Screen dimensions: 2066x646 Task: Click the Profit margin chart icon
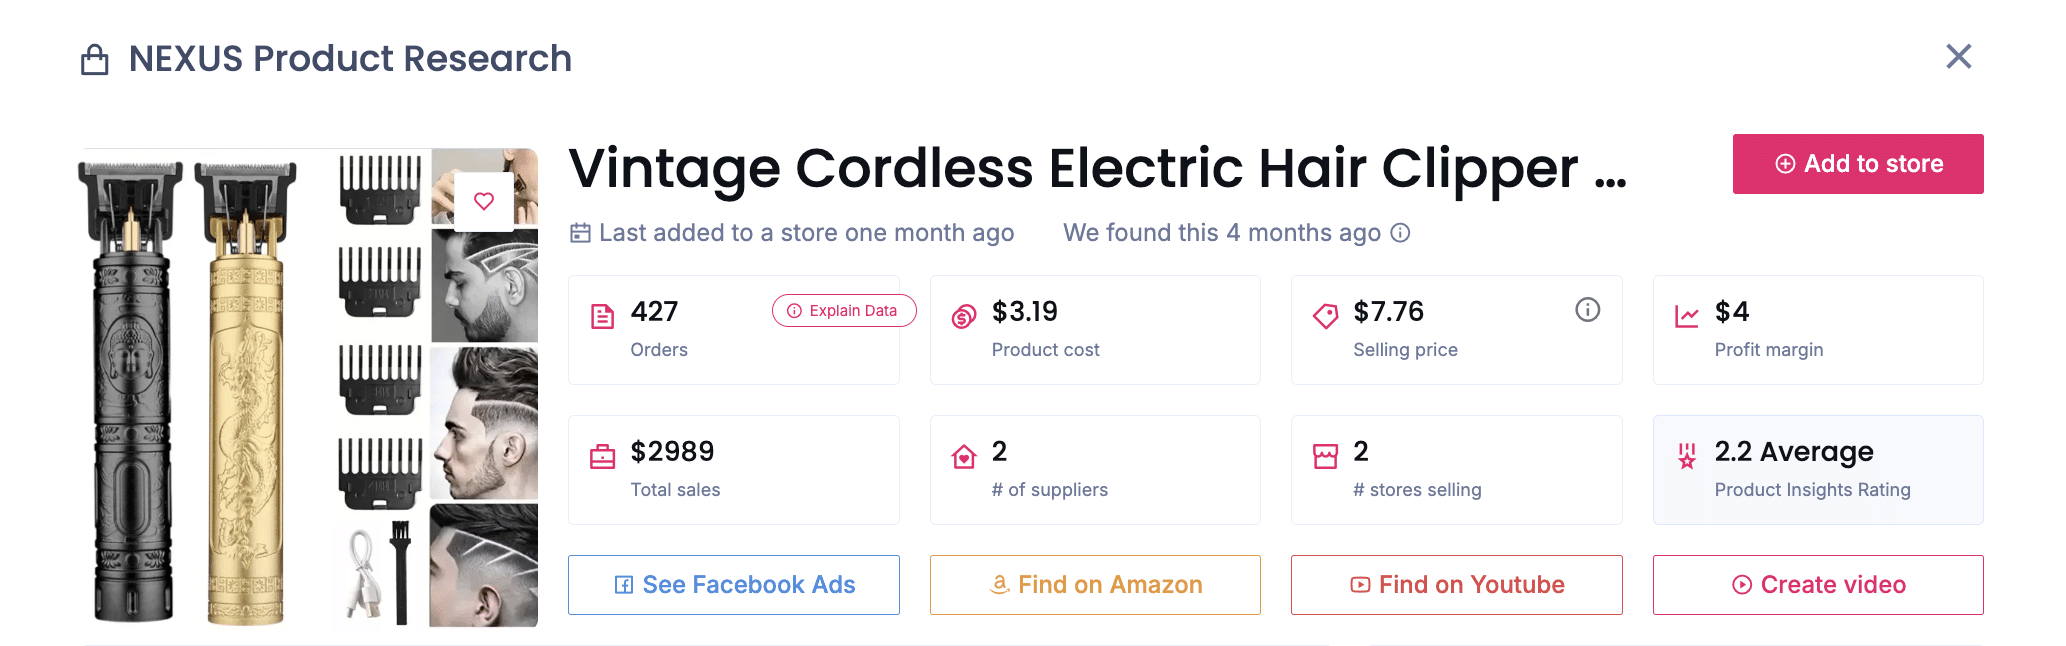point(1687,314)
